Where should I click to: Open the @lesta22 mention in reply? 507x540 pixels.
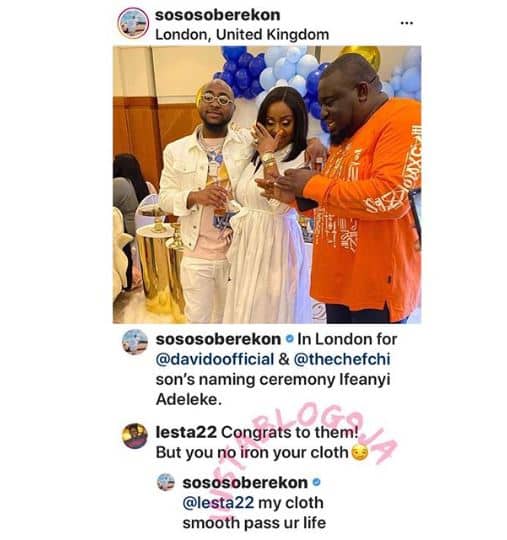click(x=218, y=503)
